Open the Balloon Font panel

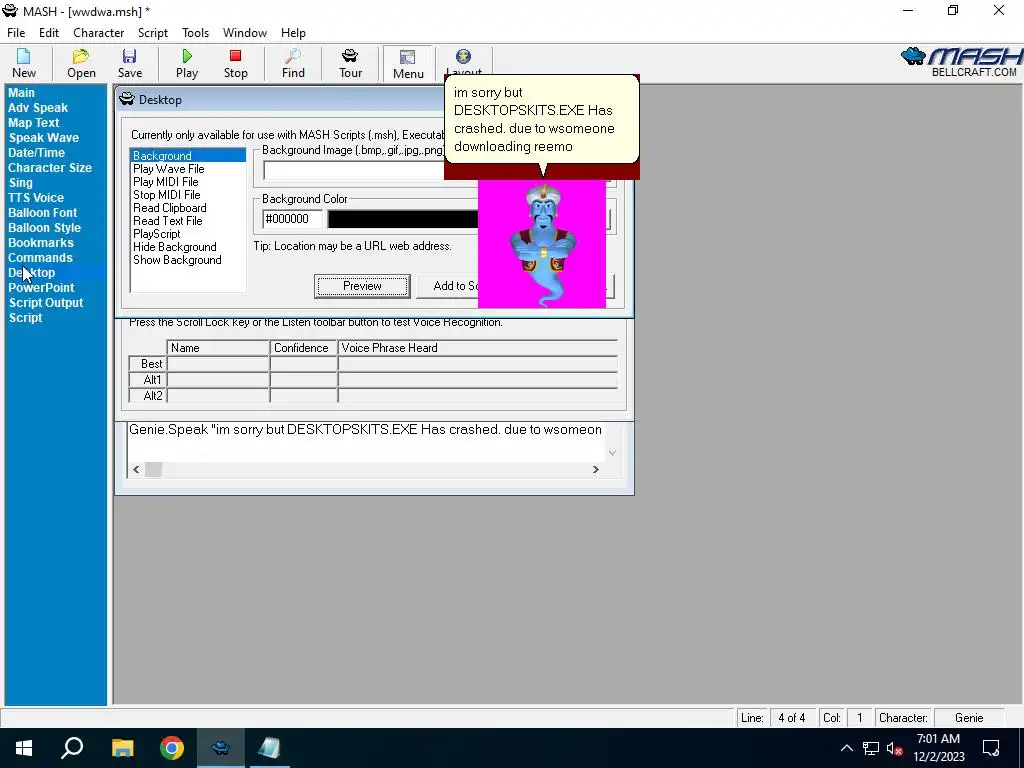click(42, 213)
